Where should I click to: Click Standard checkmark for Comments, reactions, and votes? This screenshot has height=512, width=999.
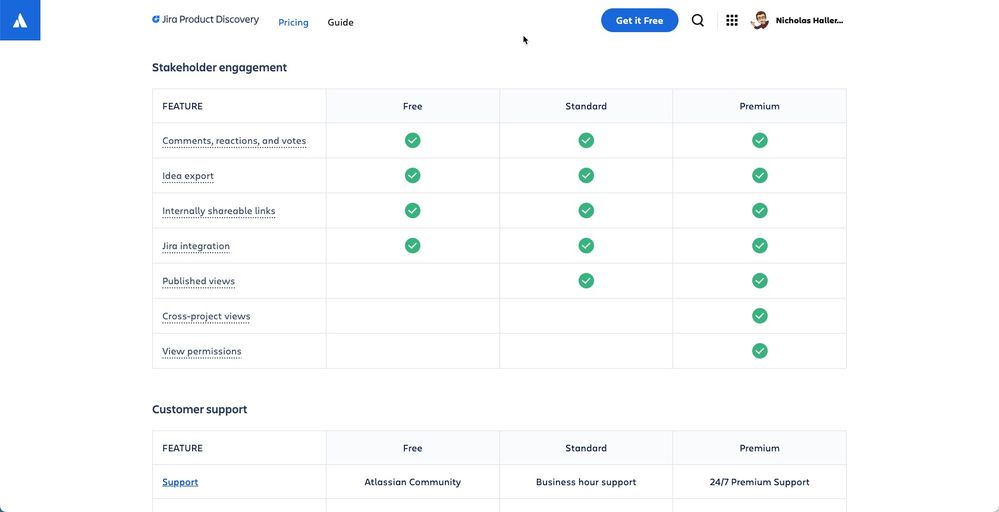(586, 140)
